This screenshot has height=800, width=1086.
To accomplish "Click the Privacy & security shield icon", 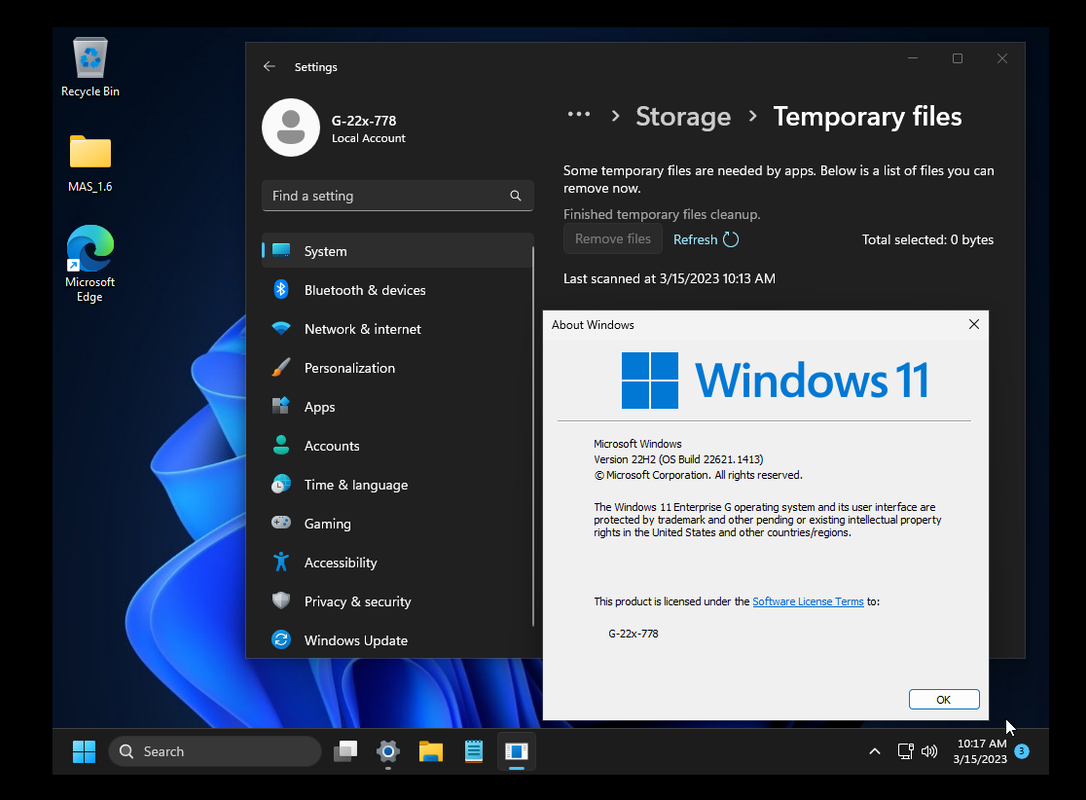I will pyautogui.click(x=281, y=601).
